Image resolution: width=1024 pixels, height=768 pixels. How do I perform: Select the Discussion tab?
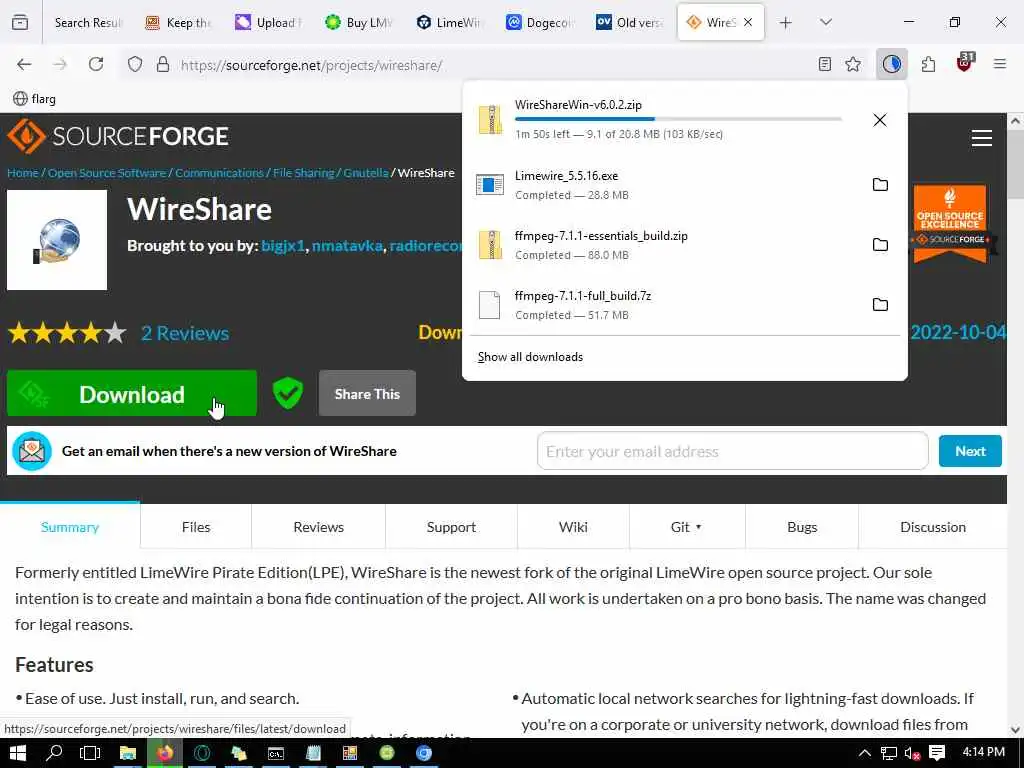[933, 526]
